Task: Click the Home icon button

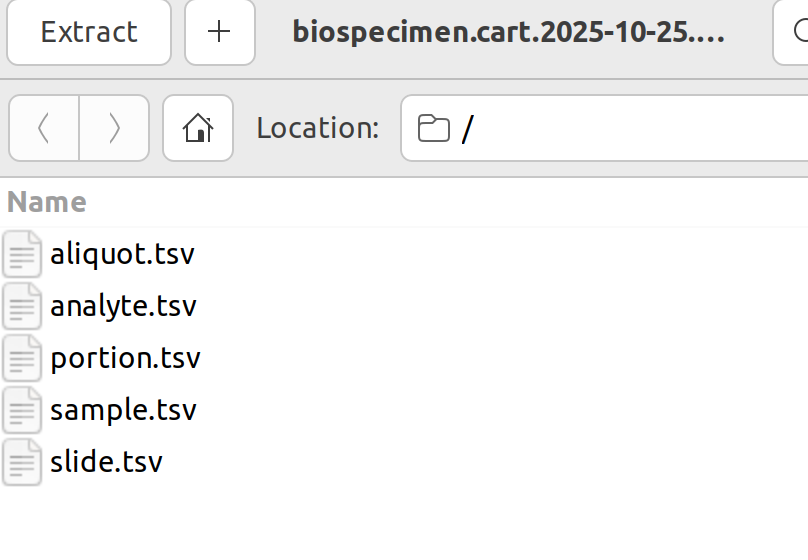Action: coord(198,128)
